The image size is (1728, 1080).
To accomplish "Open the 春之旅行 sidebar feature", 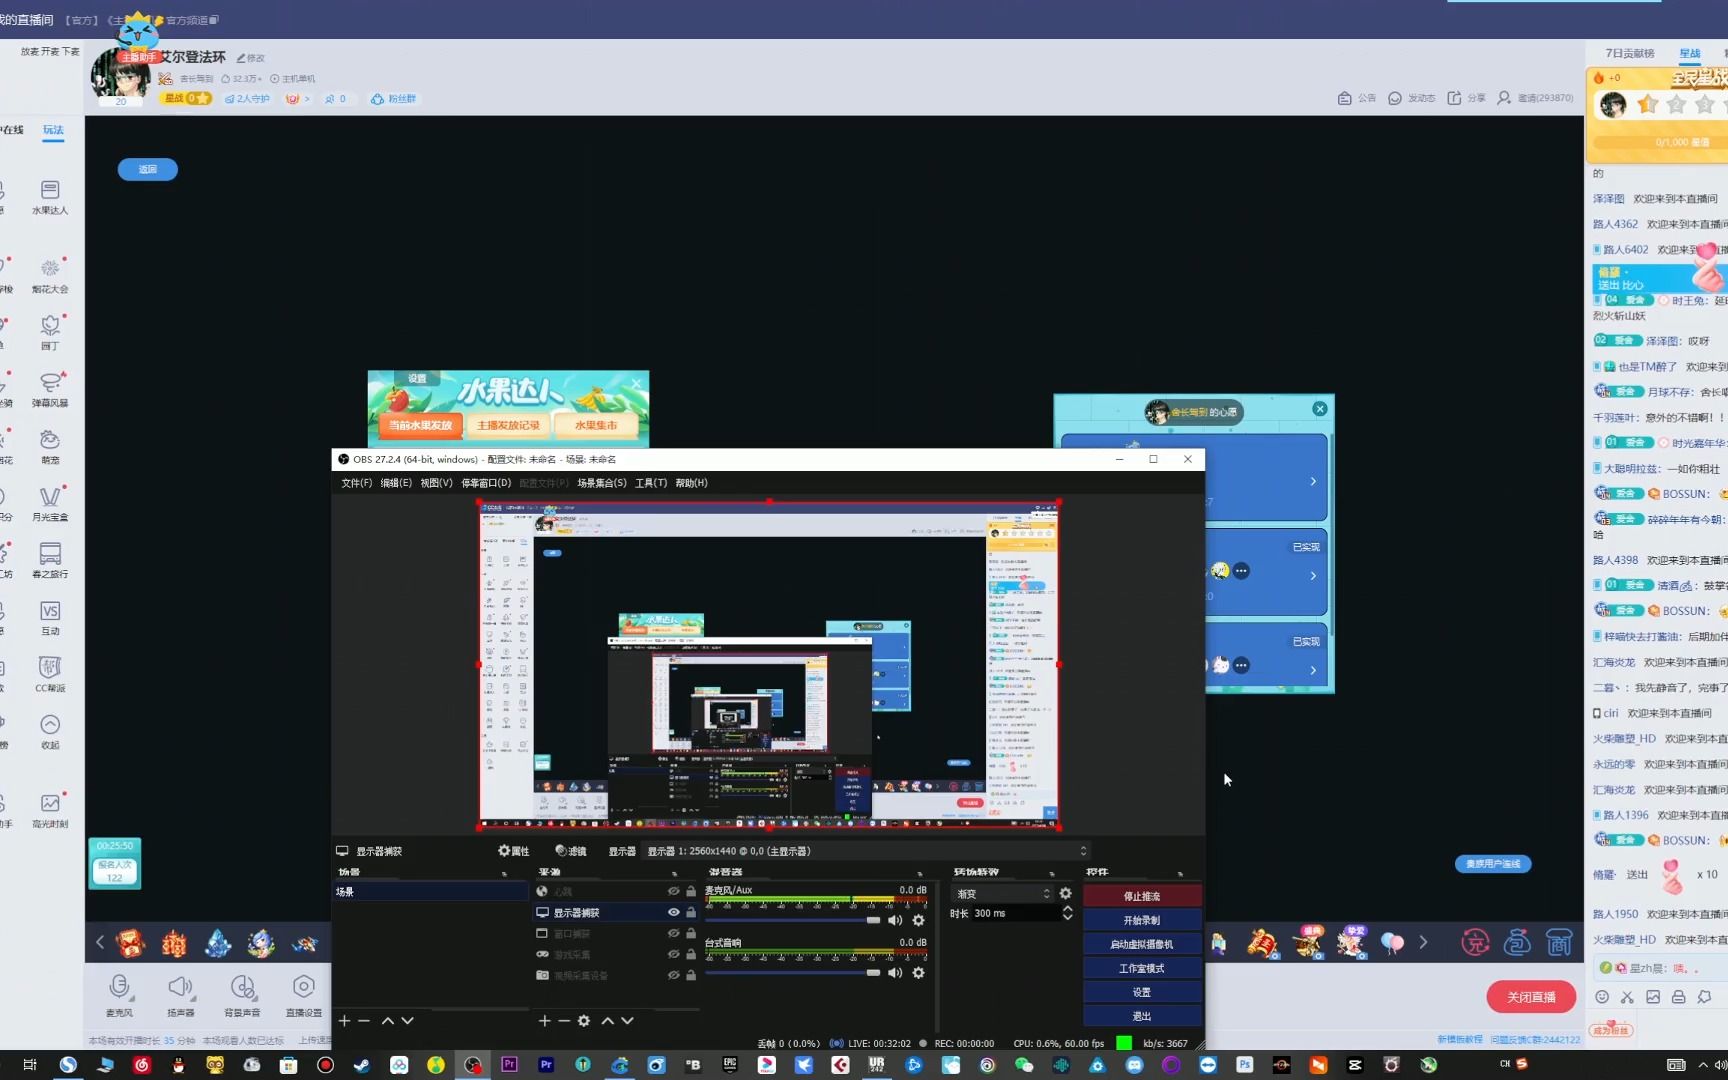I will (50, 561).
